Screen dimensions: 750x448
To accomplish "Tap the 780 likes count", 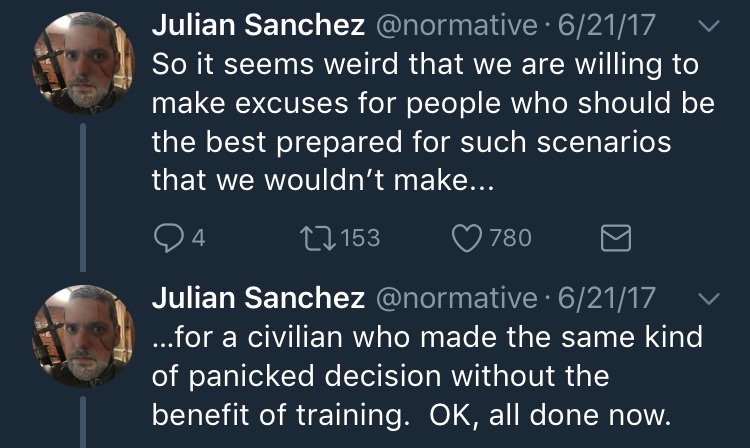I will (x=511, y=238).
